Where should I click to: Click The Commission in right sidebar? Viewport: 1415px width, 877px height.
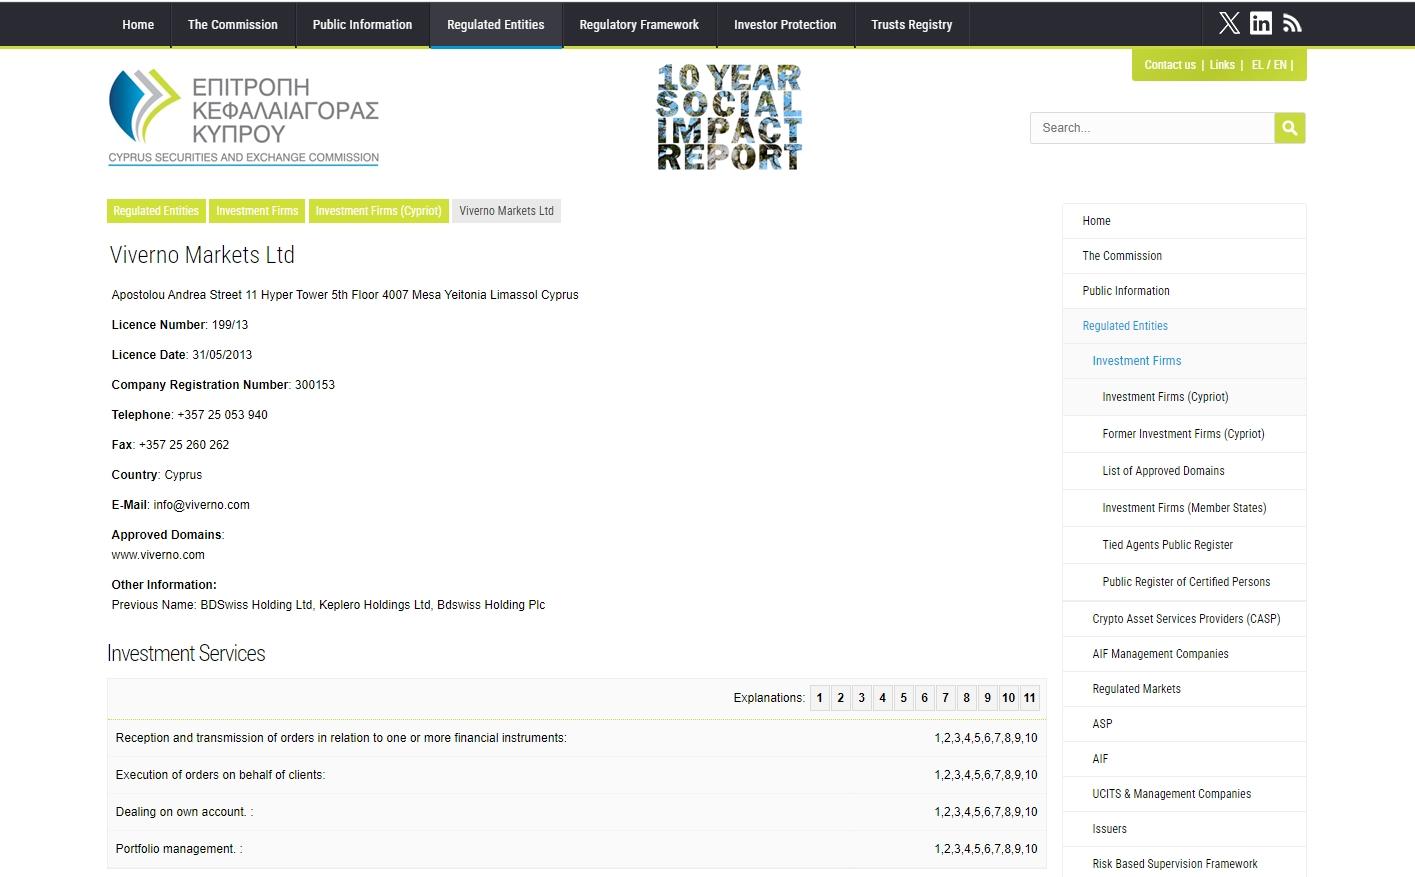1184,256
